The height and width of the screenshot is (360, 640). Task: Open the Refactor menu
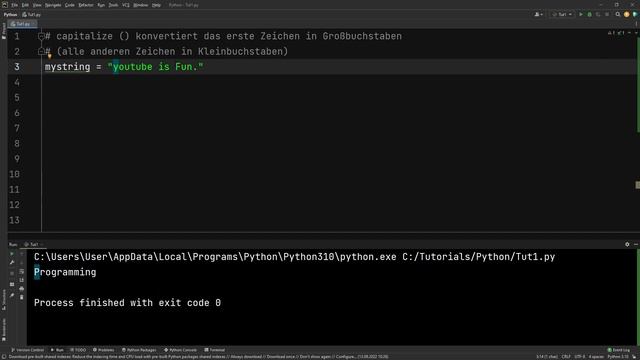click(x=86, y=5)
